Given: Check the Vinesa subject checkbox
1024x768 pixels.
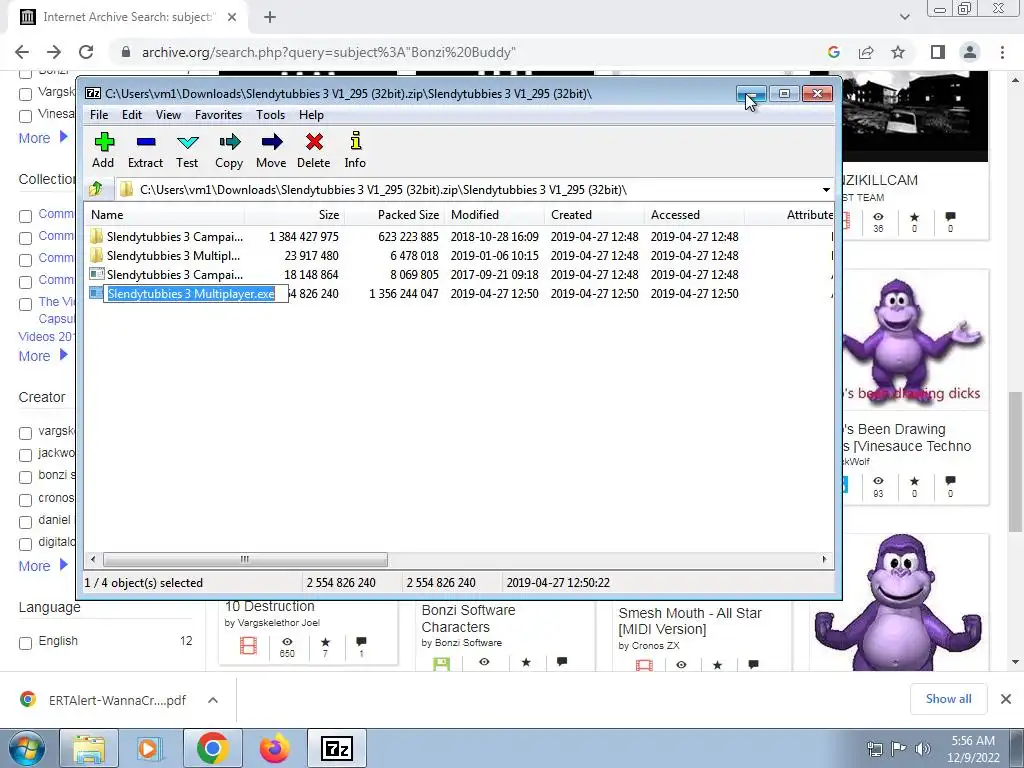Looking at the screenshot, I should click(x=25, y=116).
